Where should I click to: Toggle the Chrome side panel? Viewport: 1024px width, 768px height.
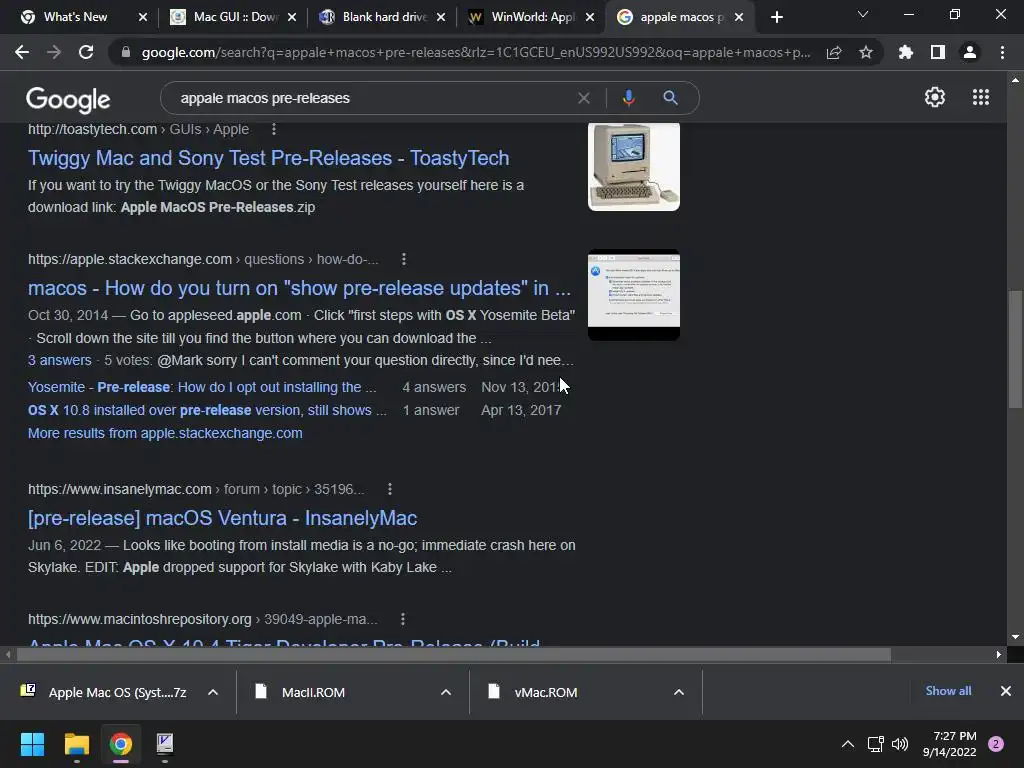tap(938, 52)
